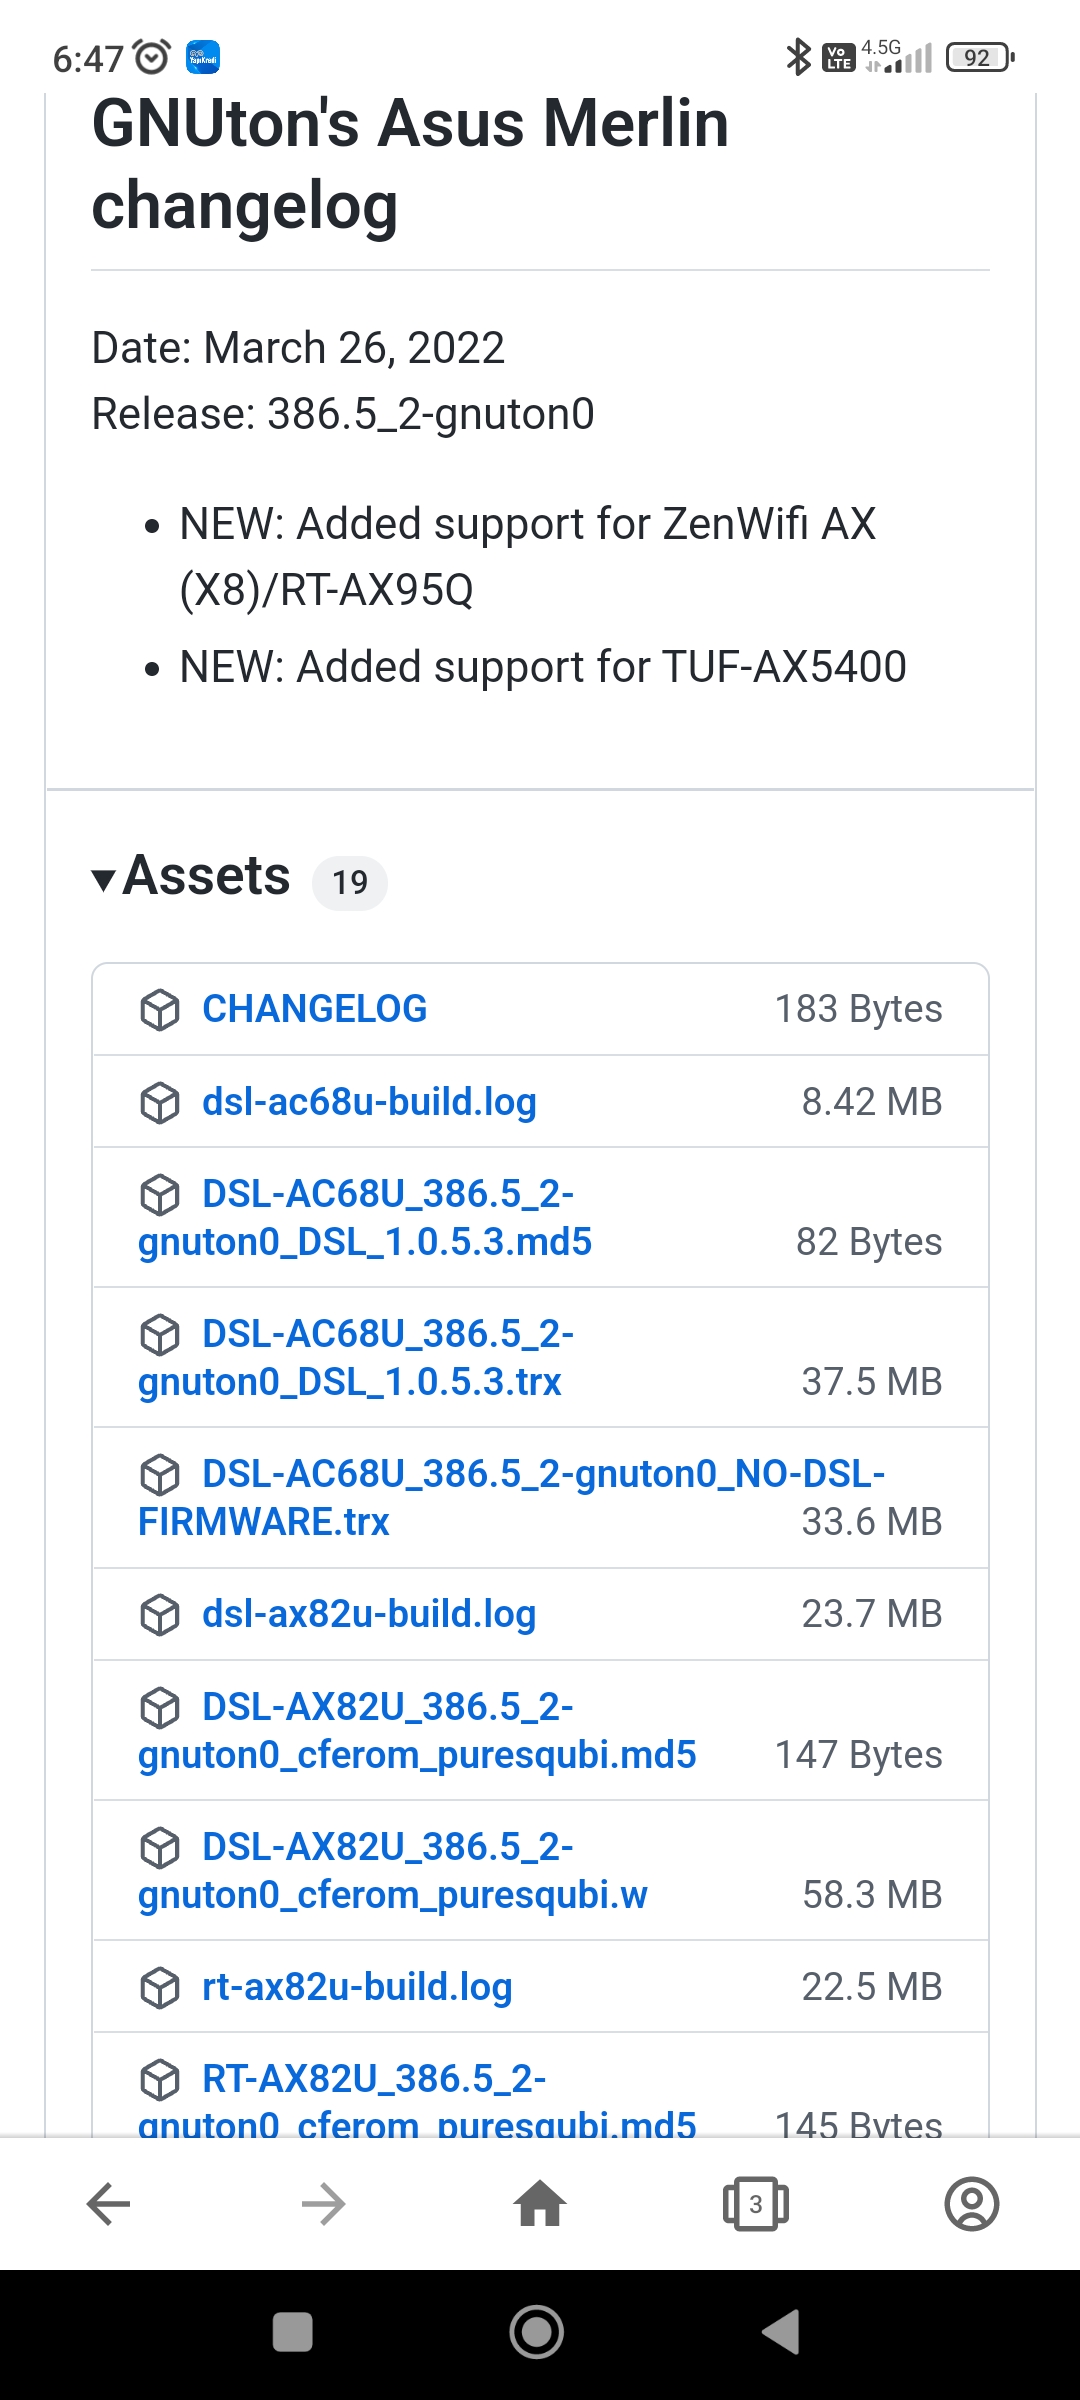
Task: Go to browser home page icon
Action: tap(540, 2203)
